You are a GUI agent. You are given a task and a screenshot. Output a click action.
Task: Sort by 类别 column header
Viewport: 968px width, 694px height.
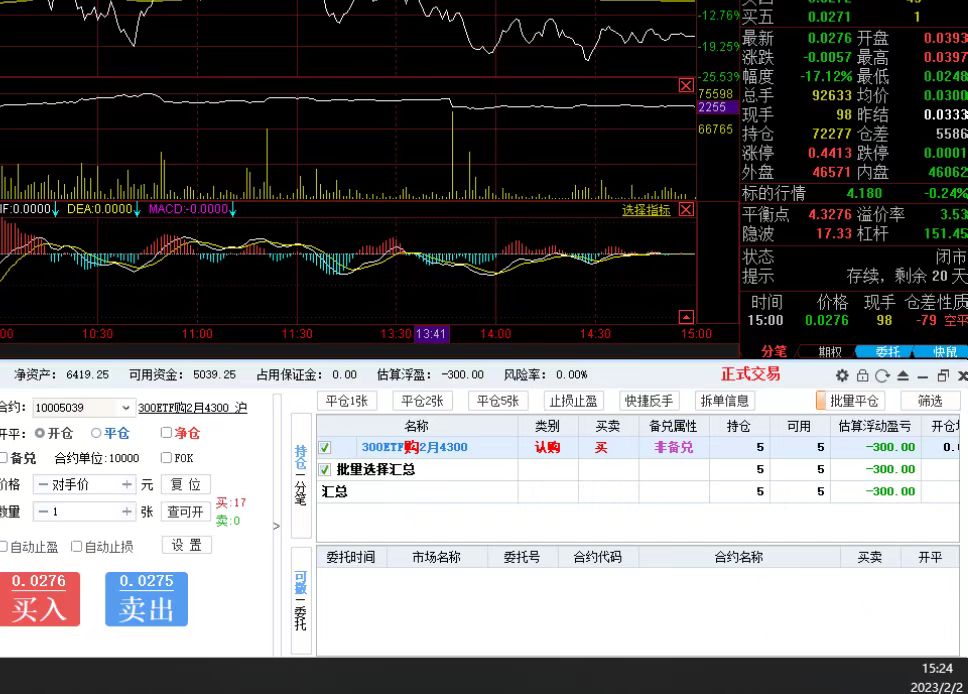(x=547, y=425)
